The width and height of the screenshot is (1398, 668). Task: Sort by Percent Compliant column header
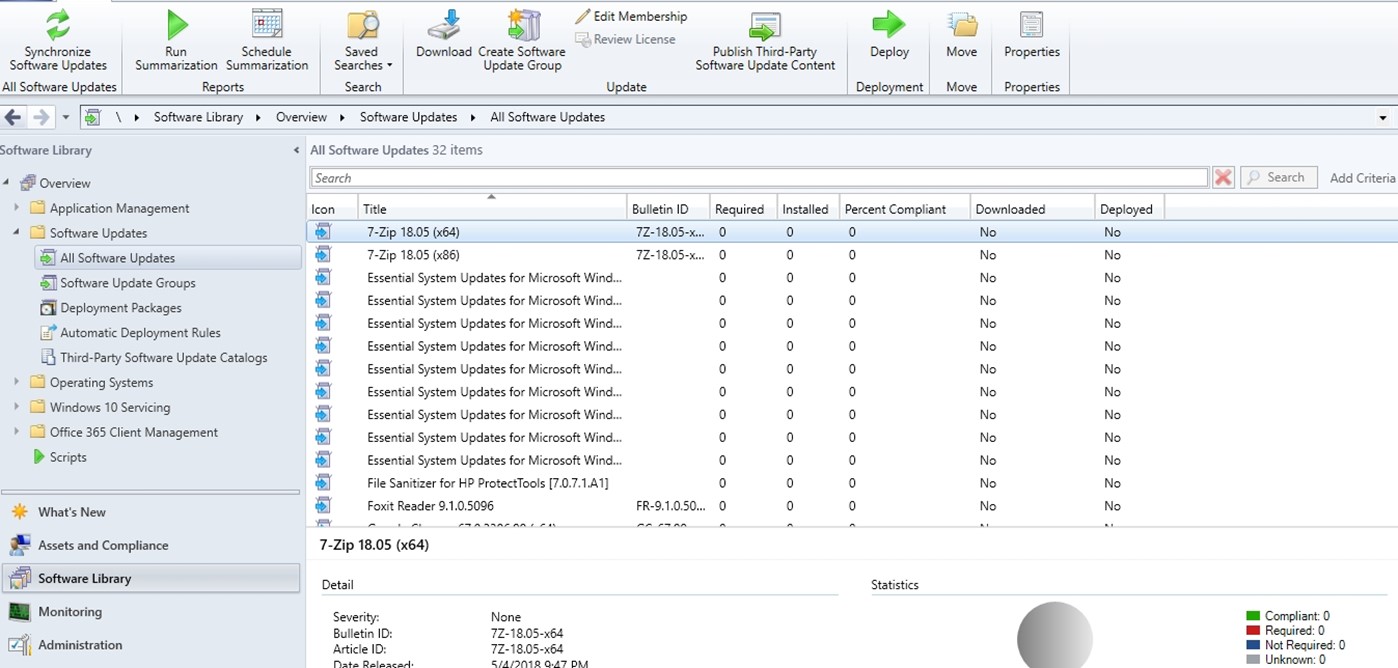905,209
